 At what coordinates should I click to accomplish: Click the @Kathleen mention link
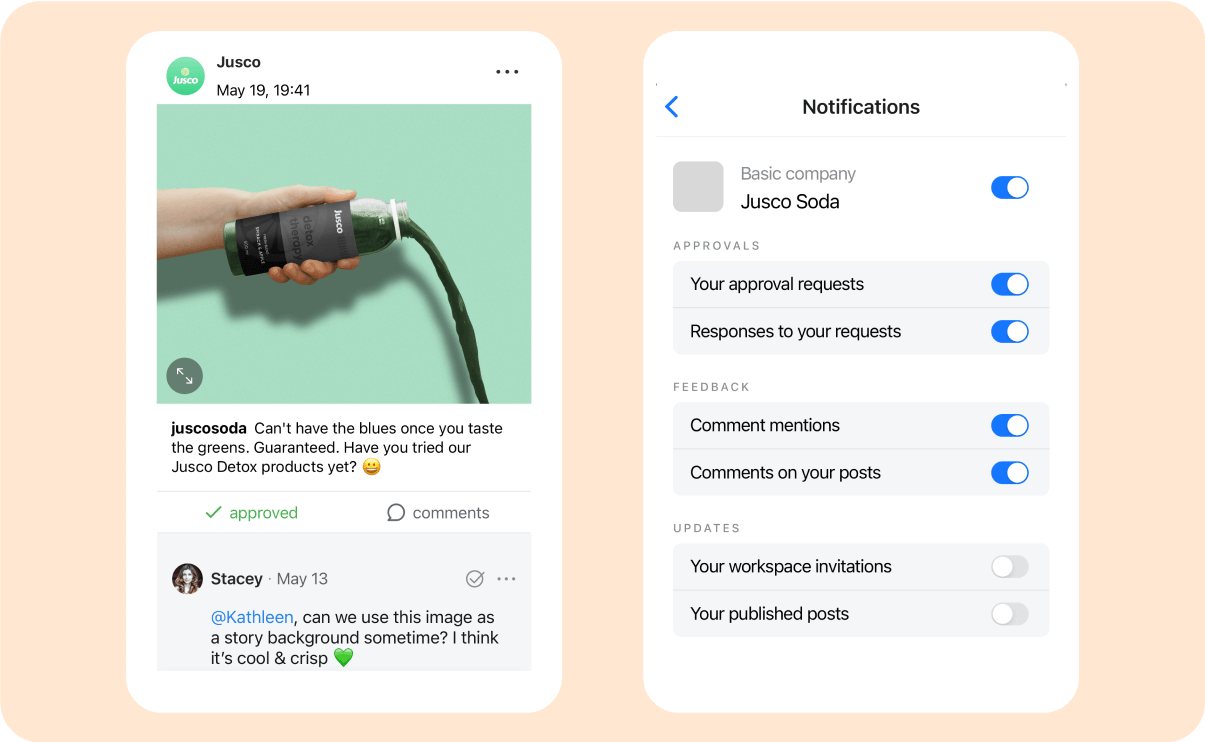coord(252,617)
